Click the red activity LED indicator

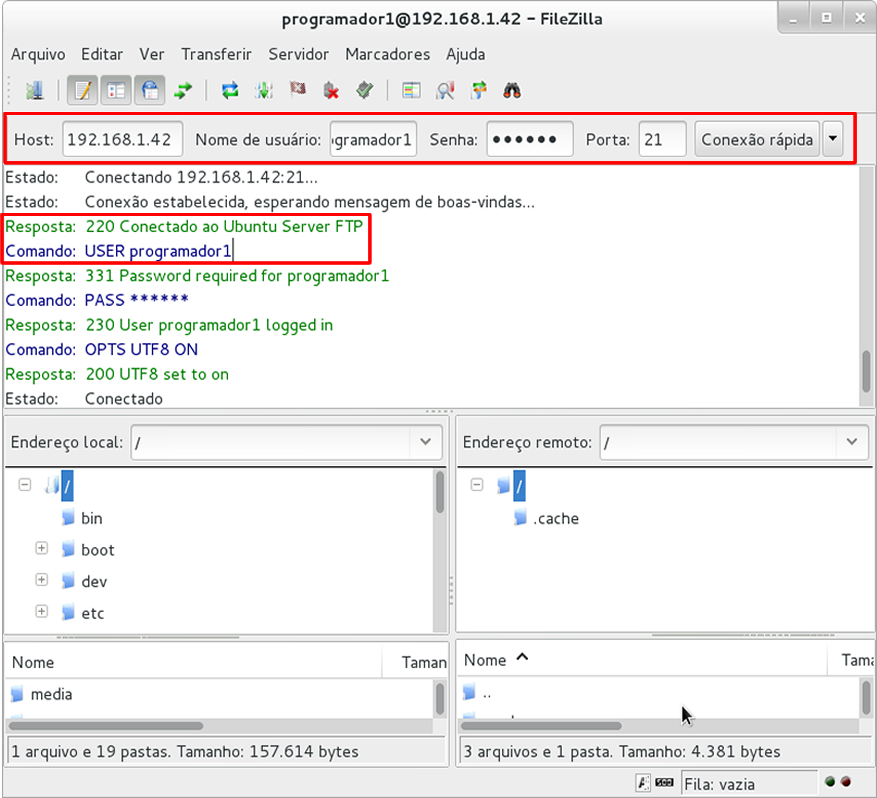click(x=846, y=782)
